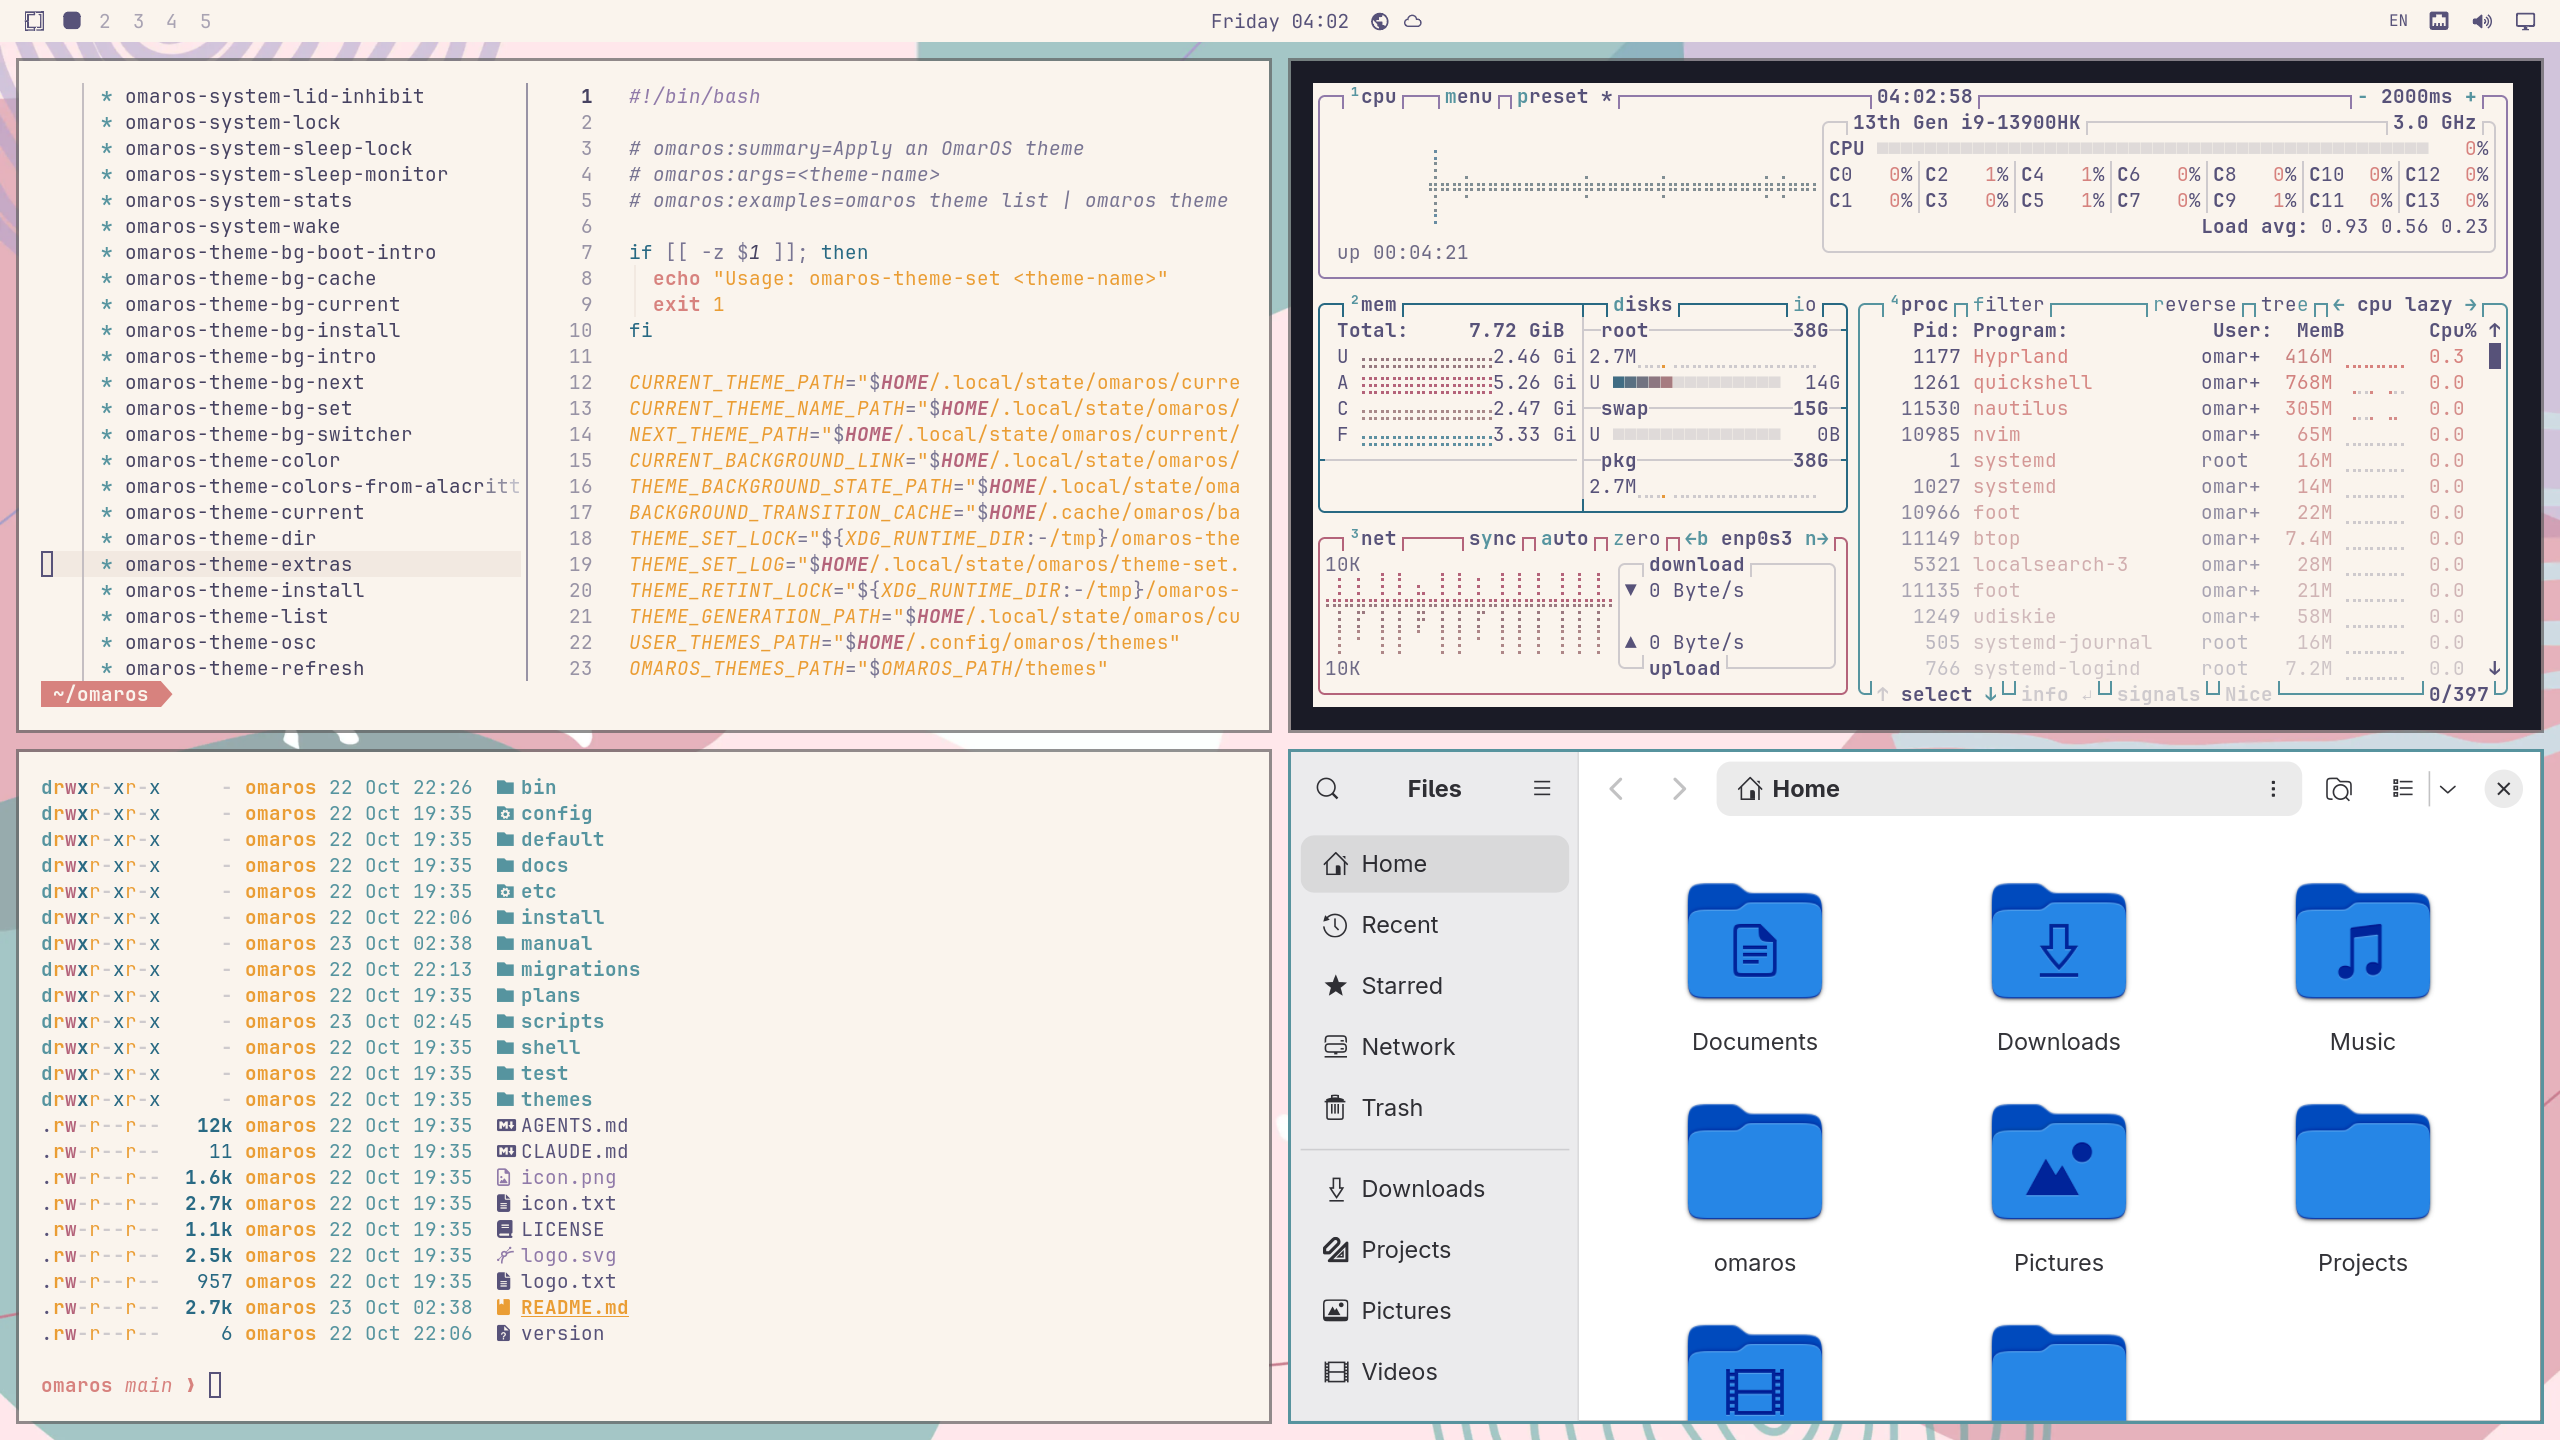
Task: Select the Videos sidebar bookmark
Action: [x=1434, y=1372]
